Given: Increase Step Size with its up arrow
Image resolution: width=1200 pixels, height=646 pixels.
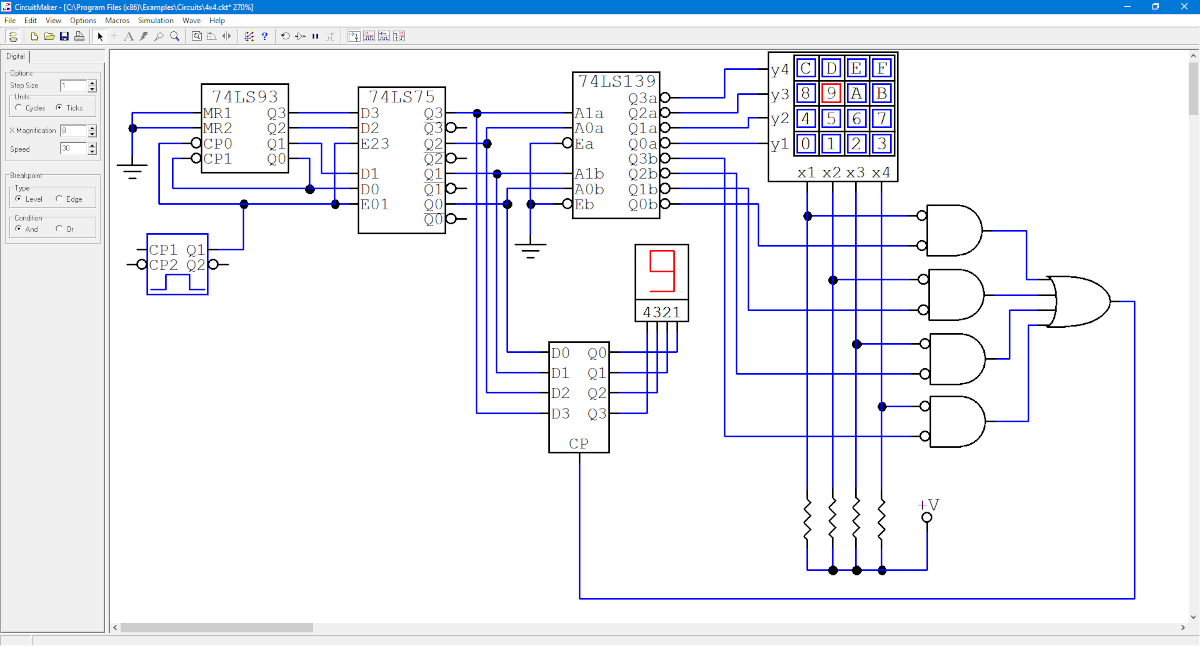Looking at the screenshot, I should (92, 82).
